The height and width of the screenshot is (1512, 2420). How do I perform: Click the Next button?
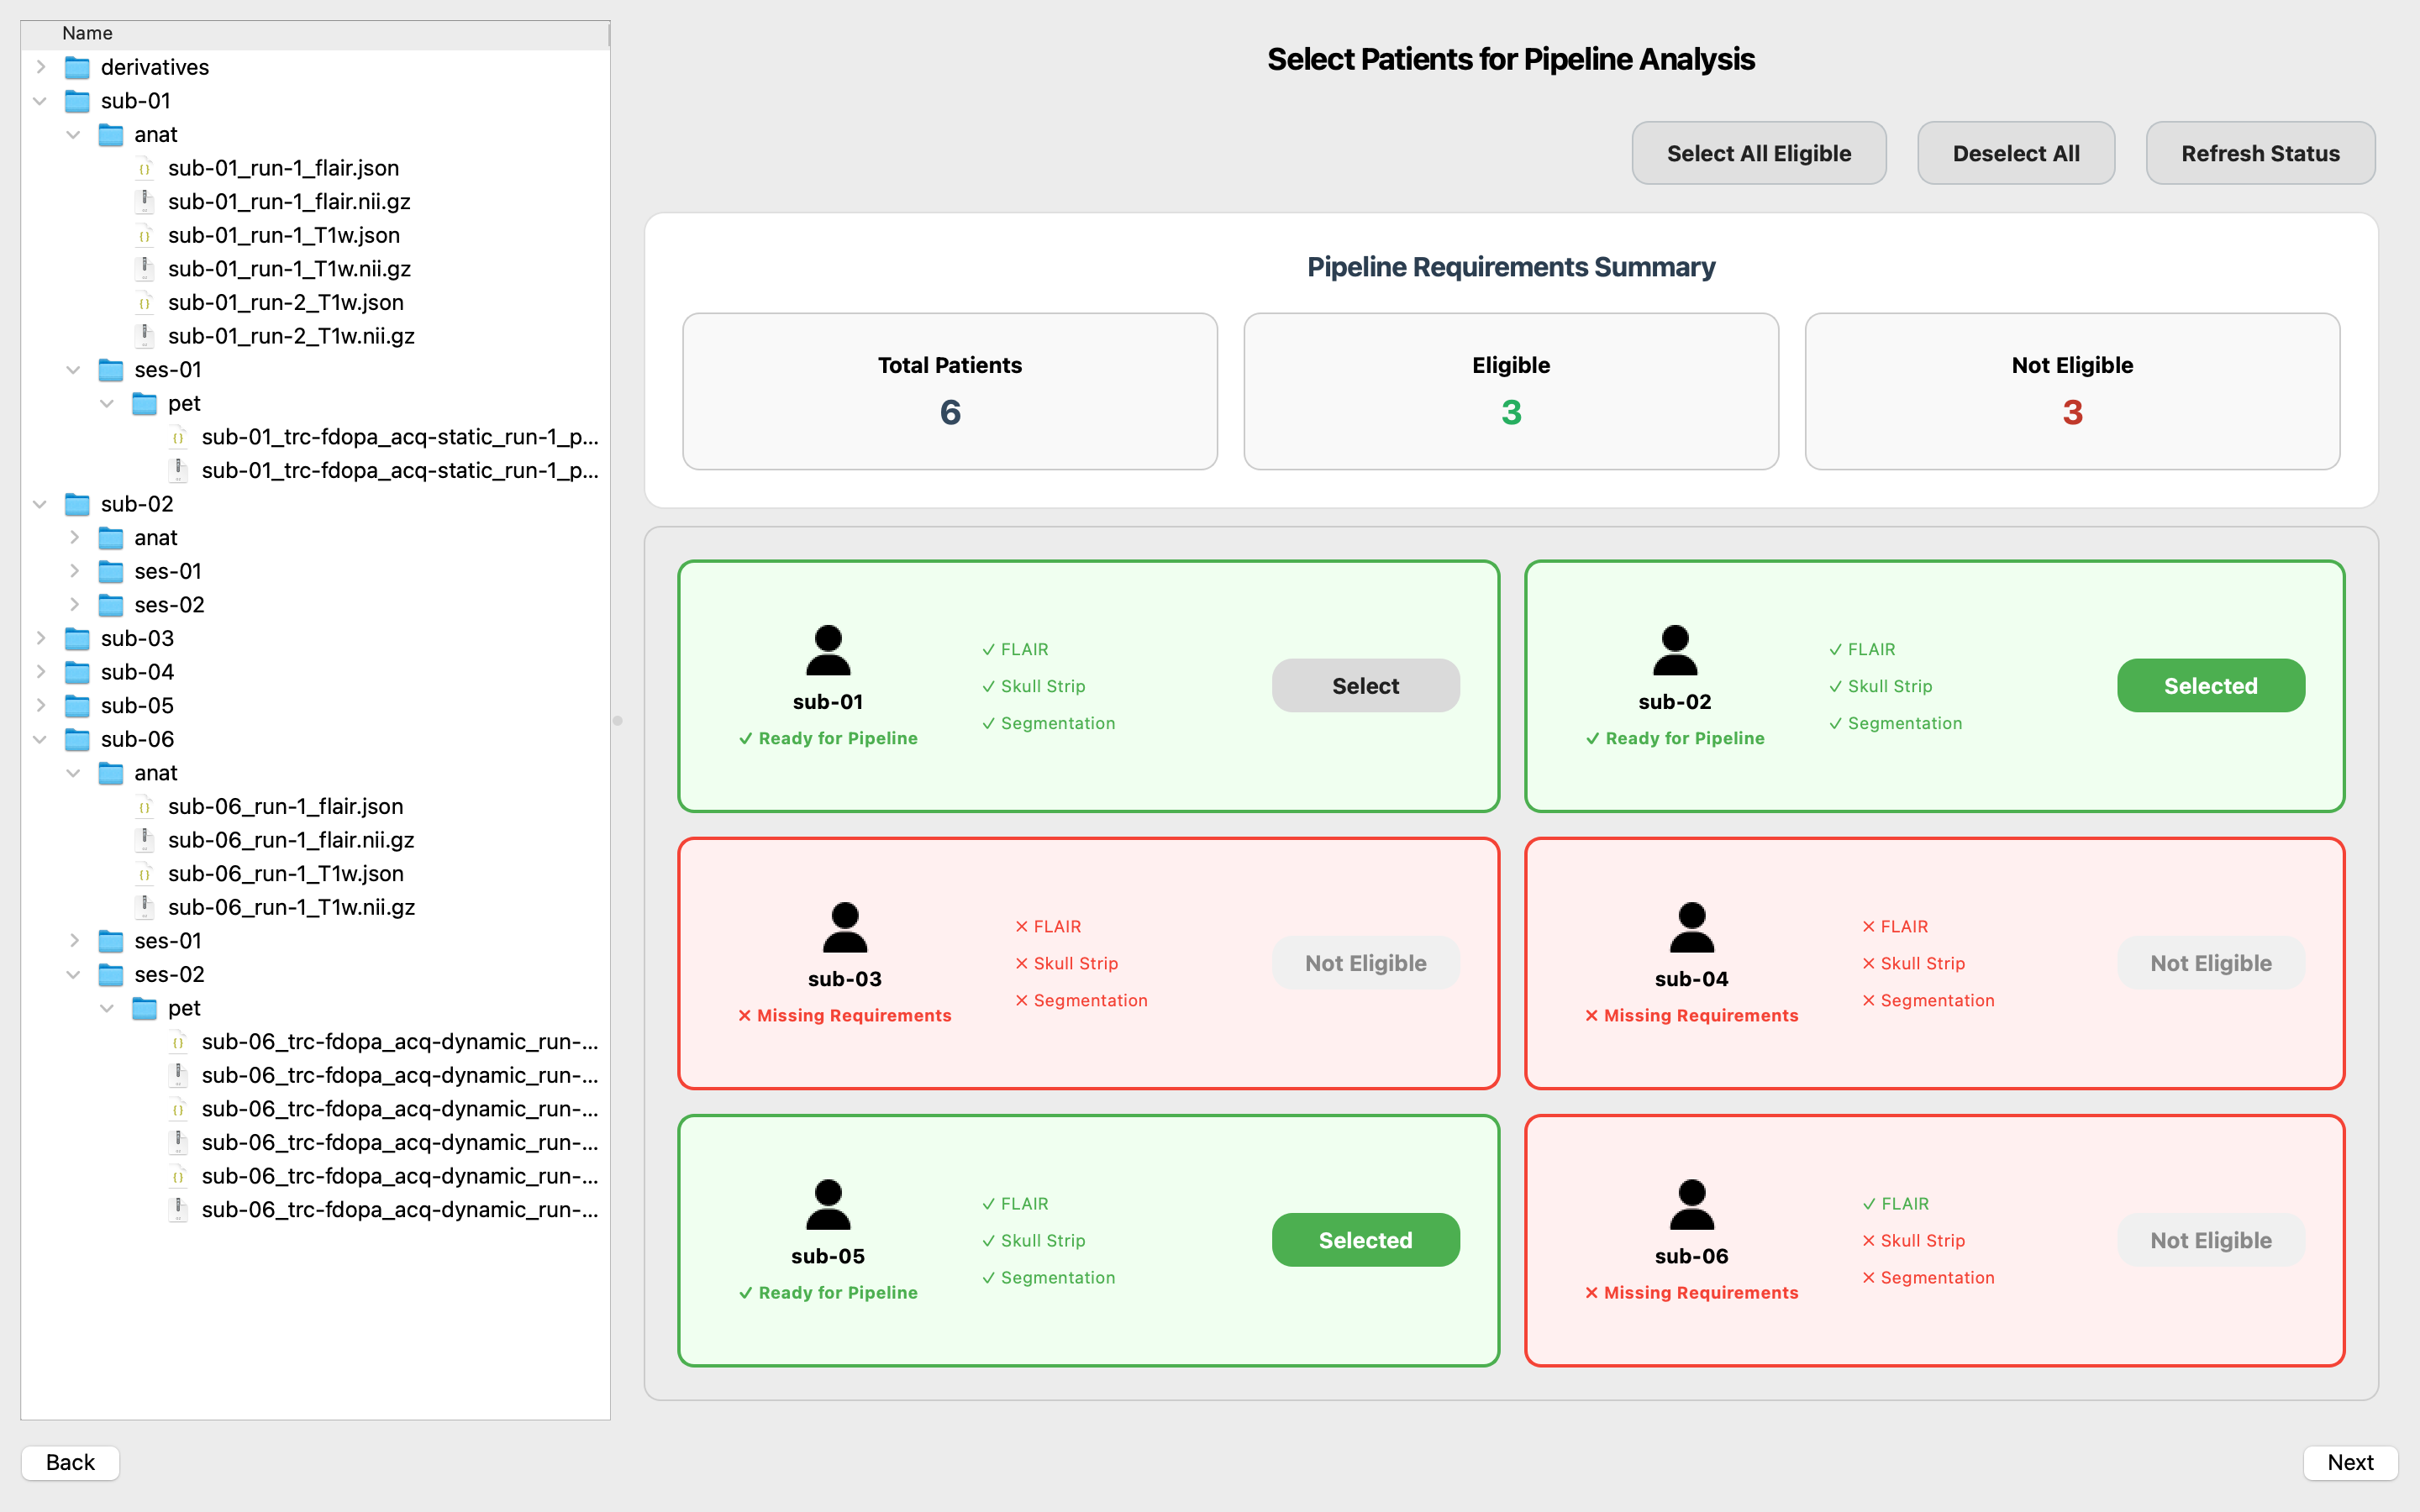tap(2350, 1462)
